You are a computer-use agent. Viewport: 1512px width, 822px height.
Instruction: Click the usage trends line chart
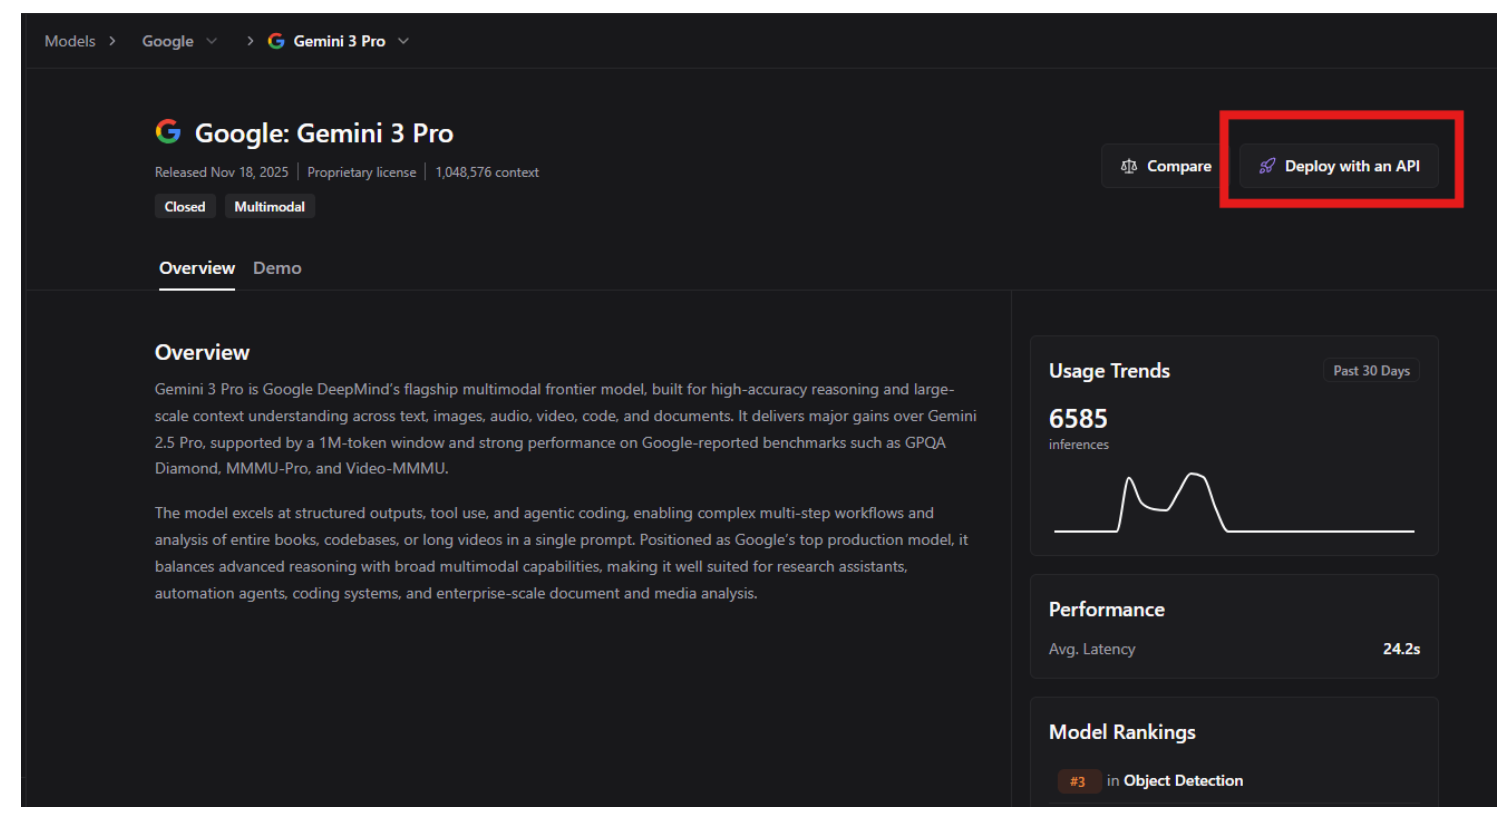click(1233, 503)
